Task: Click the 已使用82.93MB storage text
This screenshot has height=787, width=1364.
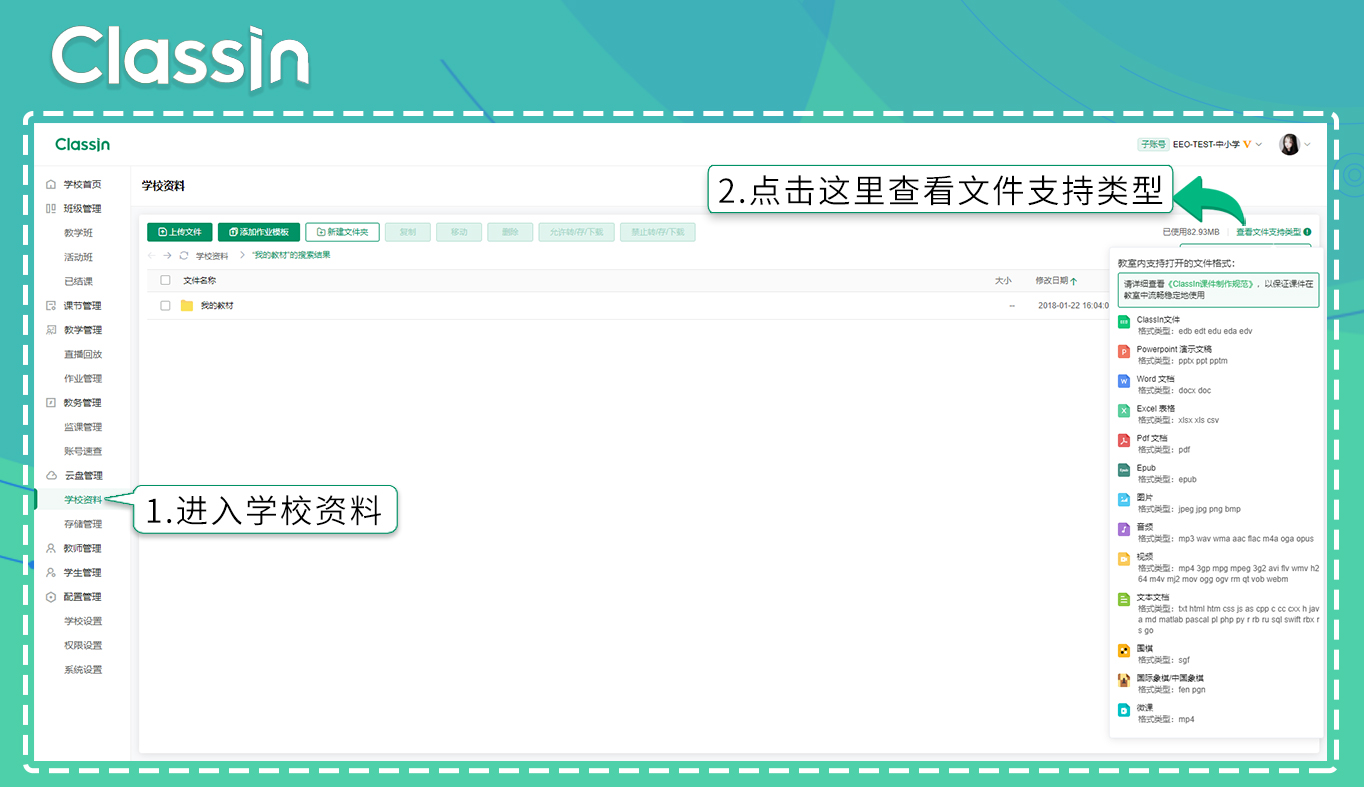Action: click(1191, 232)
